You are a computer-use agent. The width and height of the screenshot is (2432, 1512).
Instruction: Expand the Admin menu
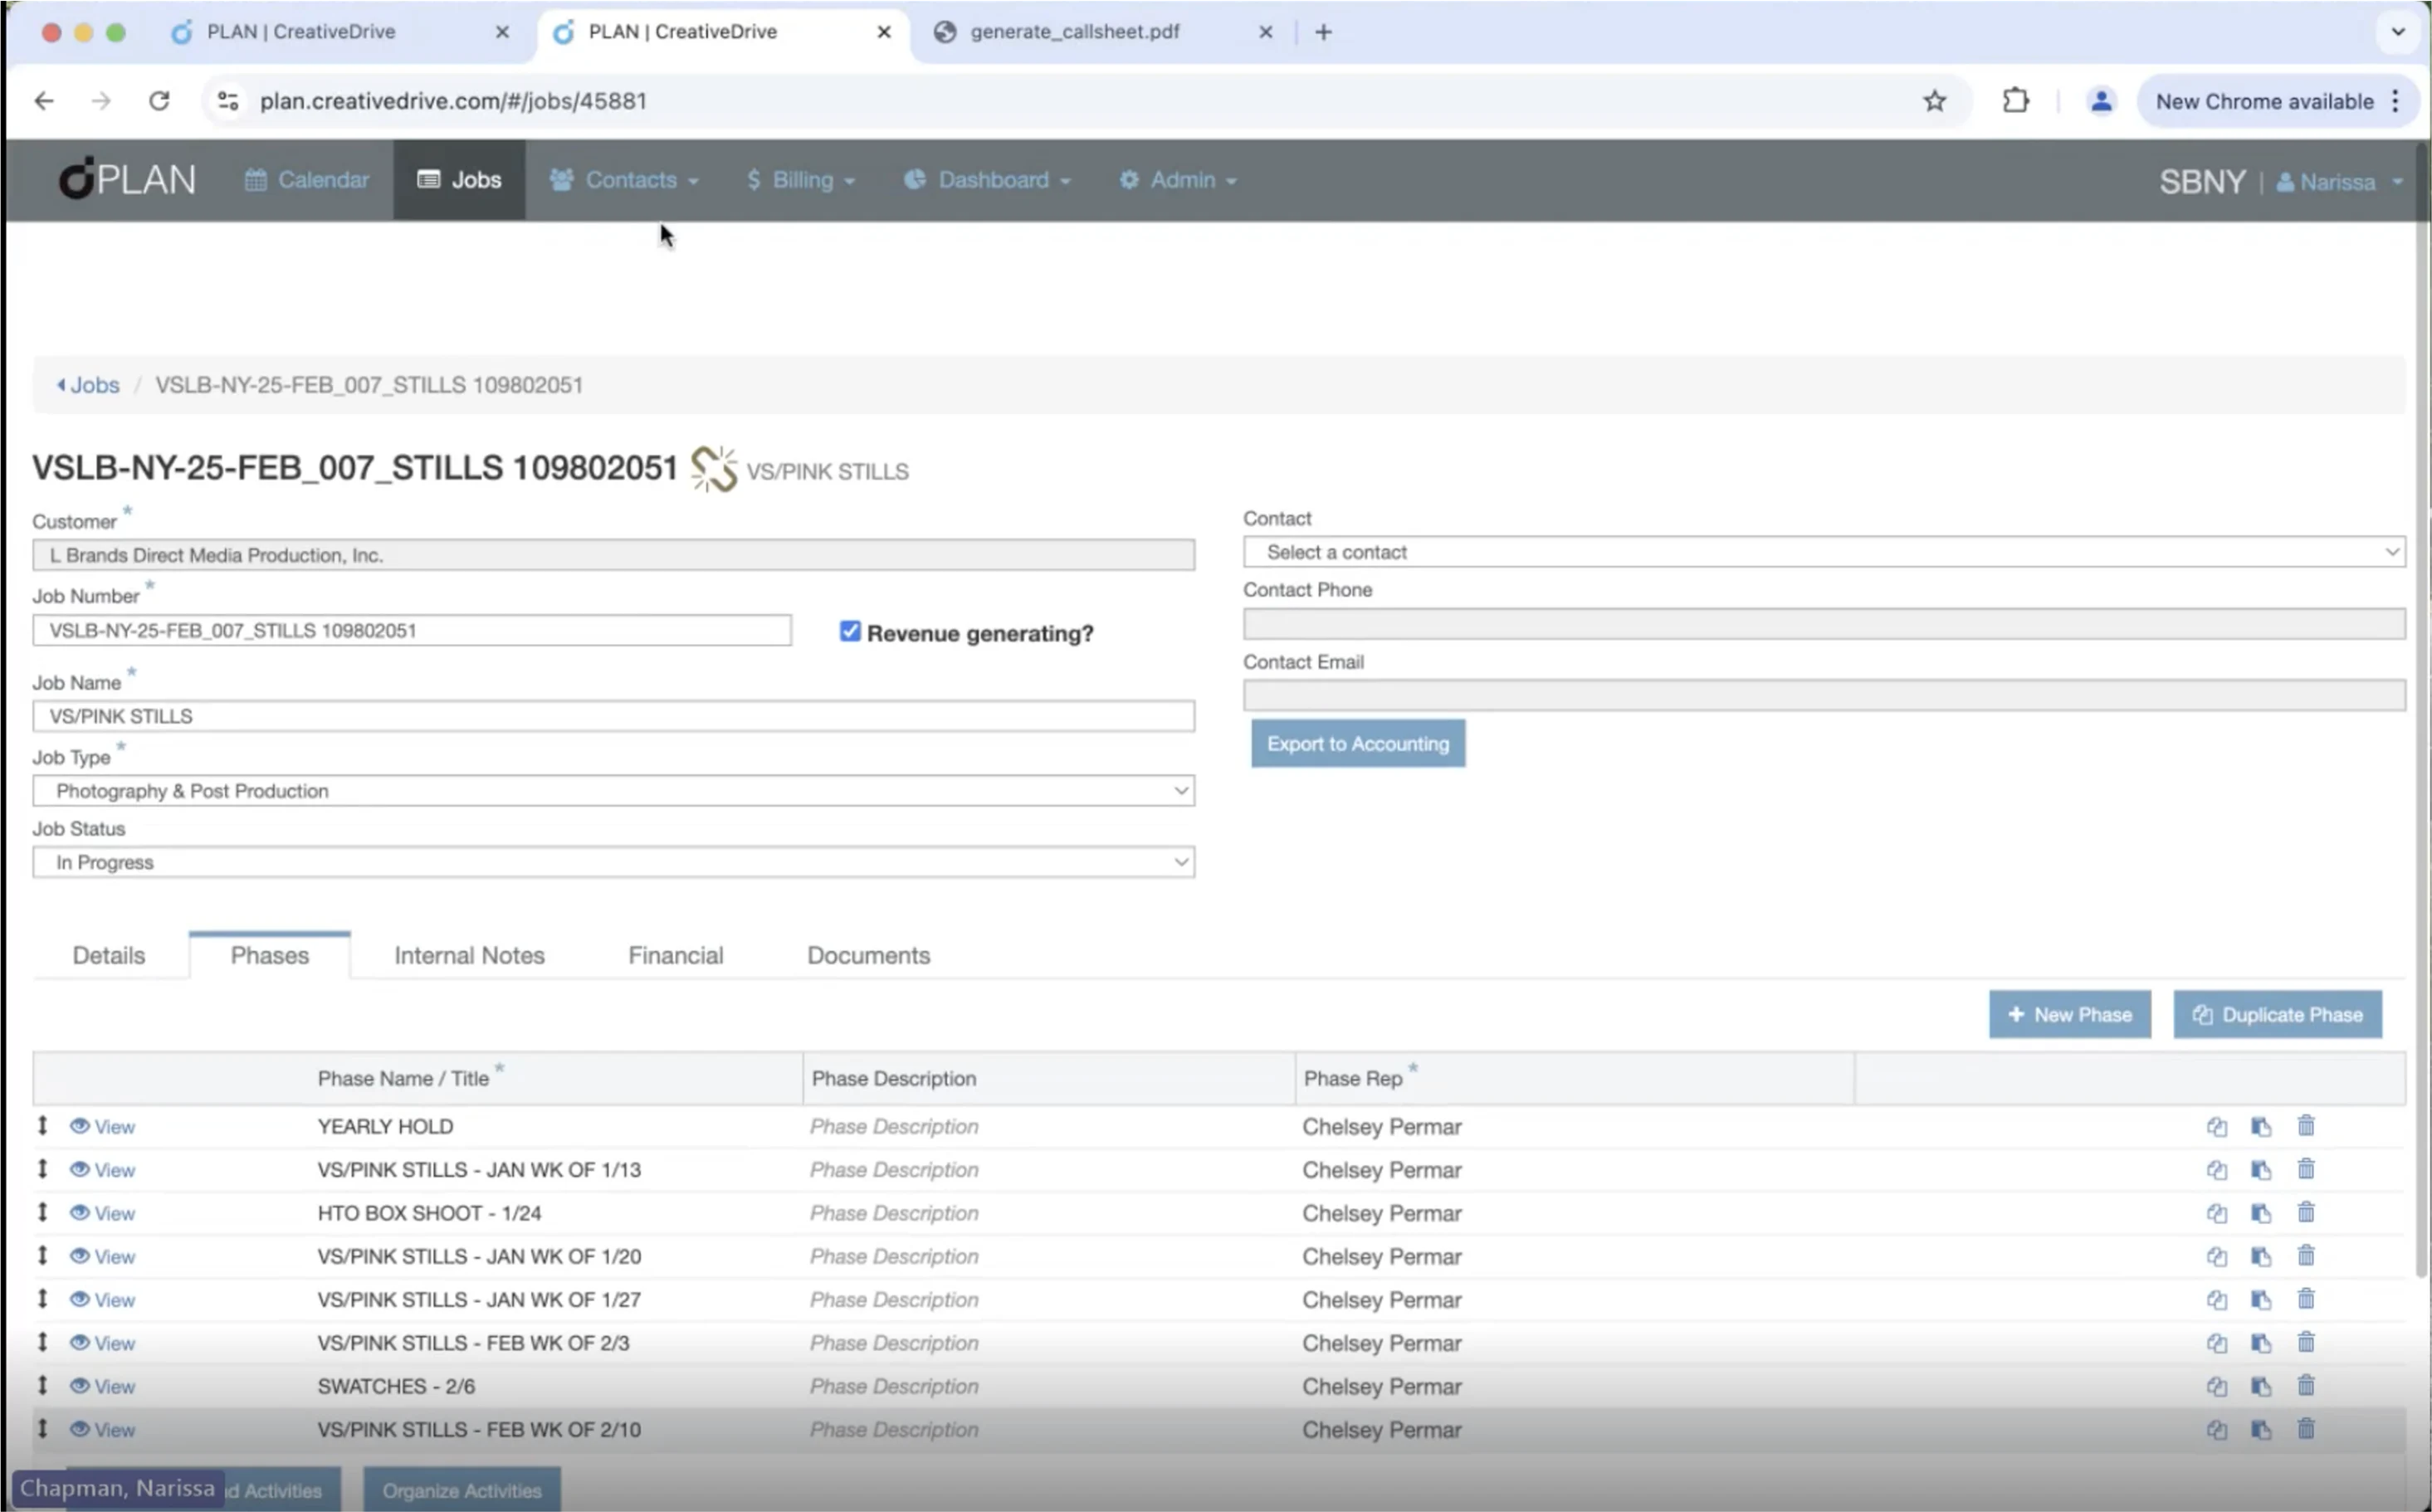(x=1178, y=180)
